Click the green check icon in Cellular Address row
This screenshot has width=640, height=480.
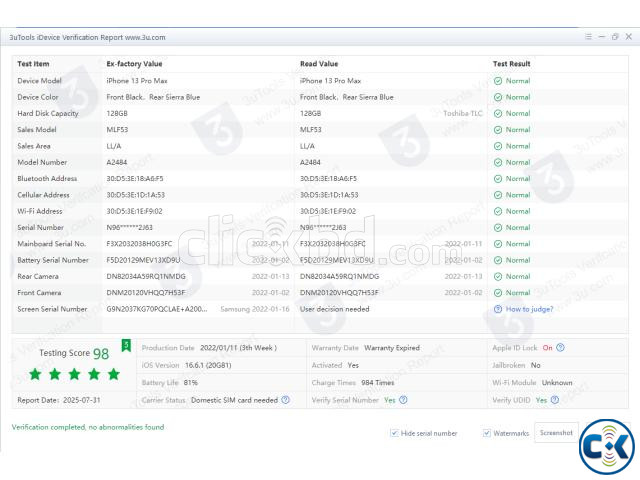click(x=498, y=195)
